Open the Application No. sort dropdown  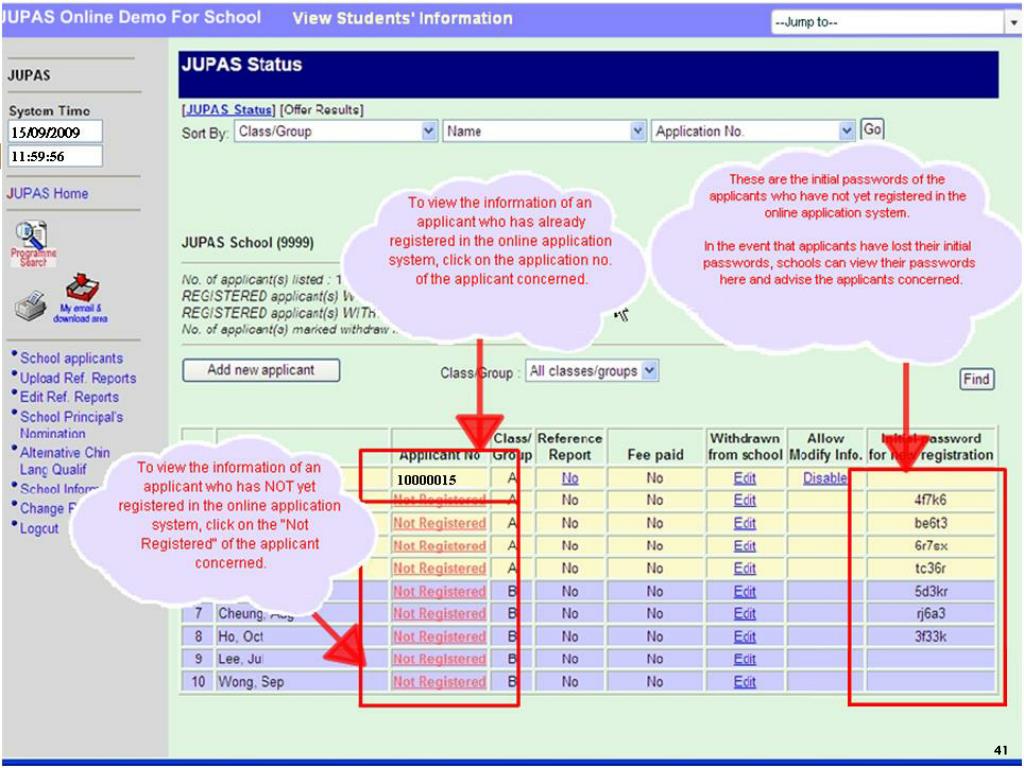point(753,131)
